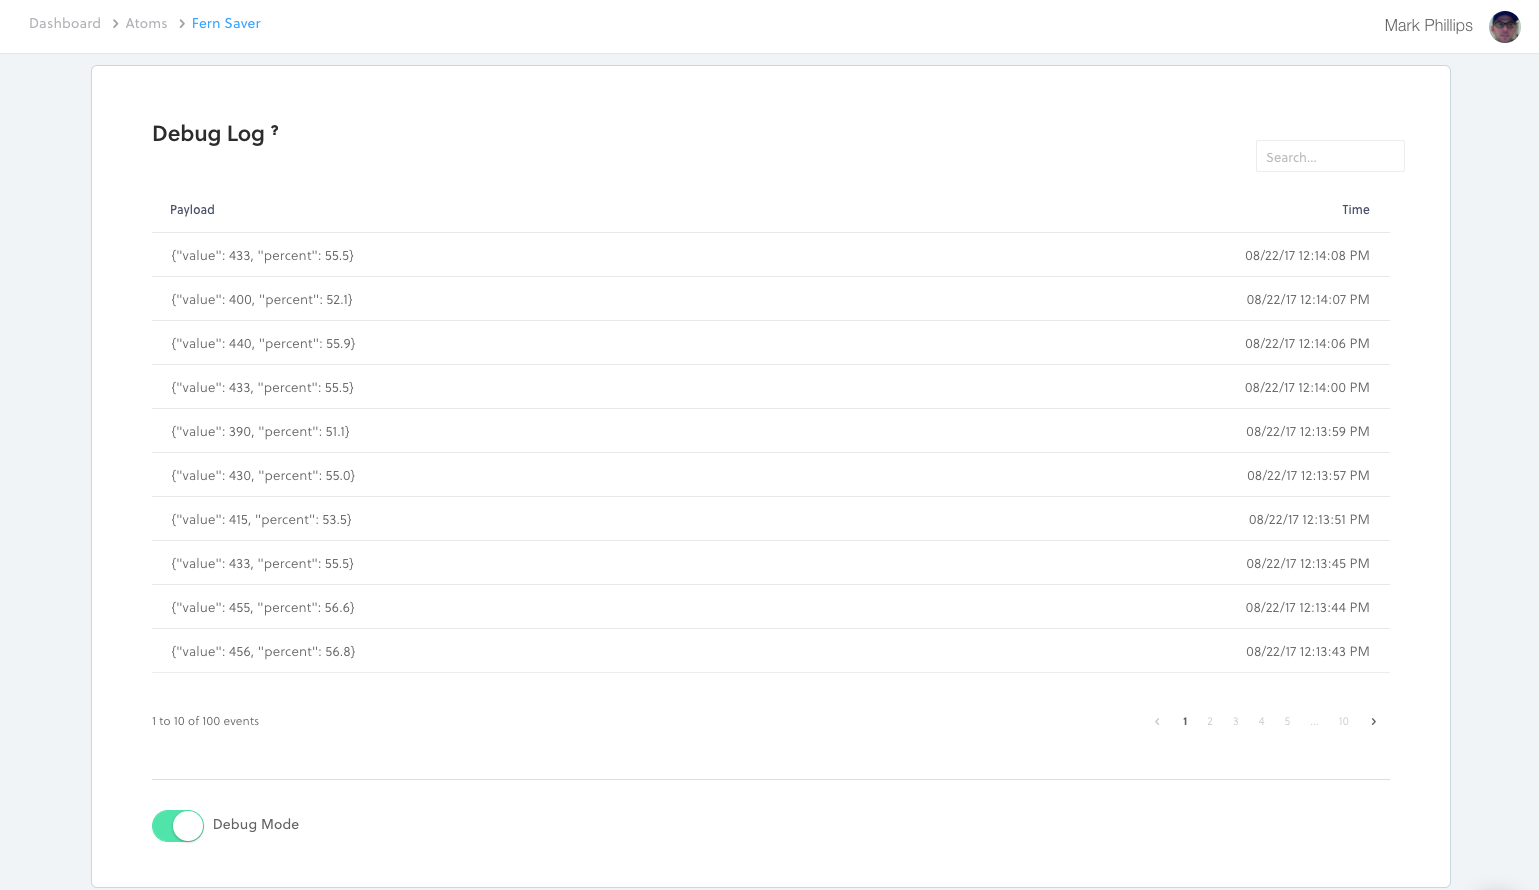Click the previous page left chevron
This screenshot has width=1539, height=890.
pos(1157,722)
